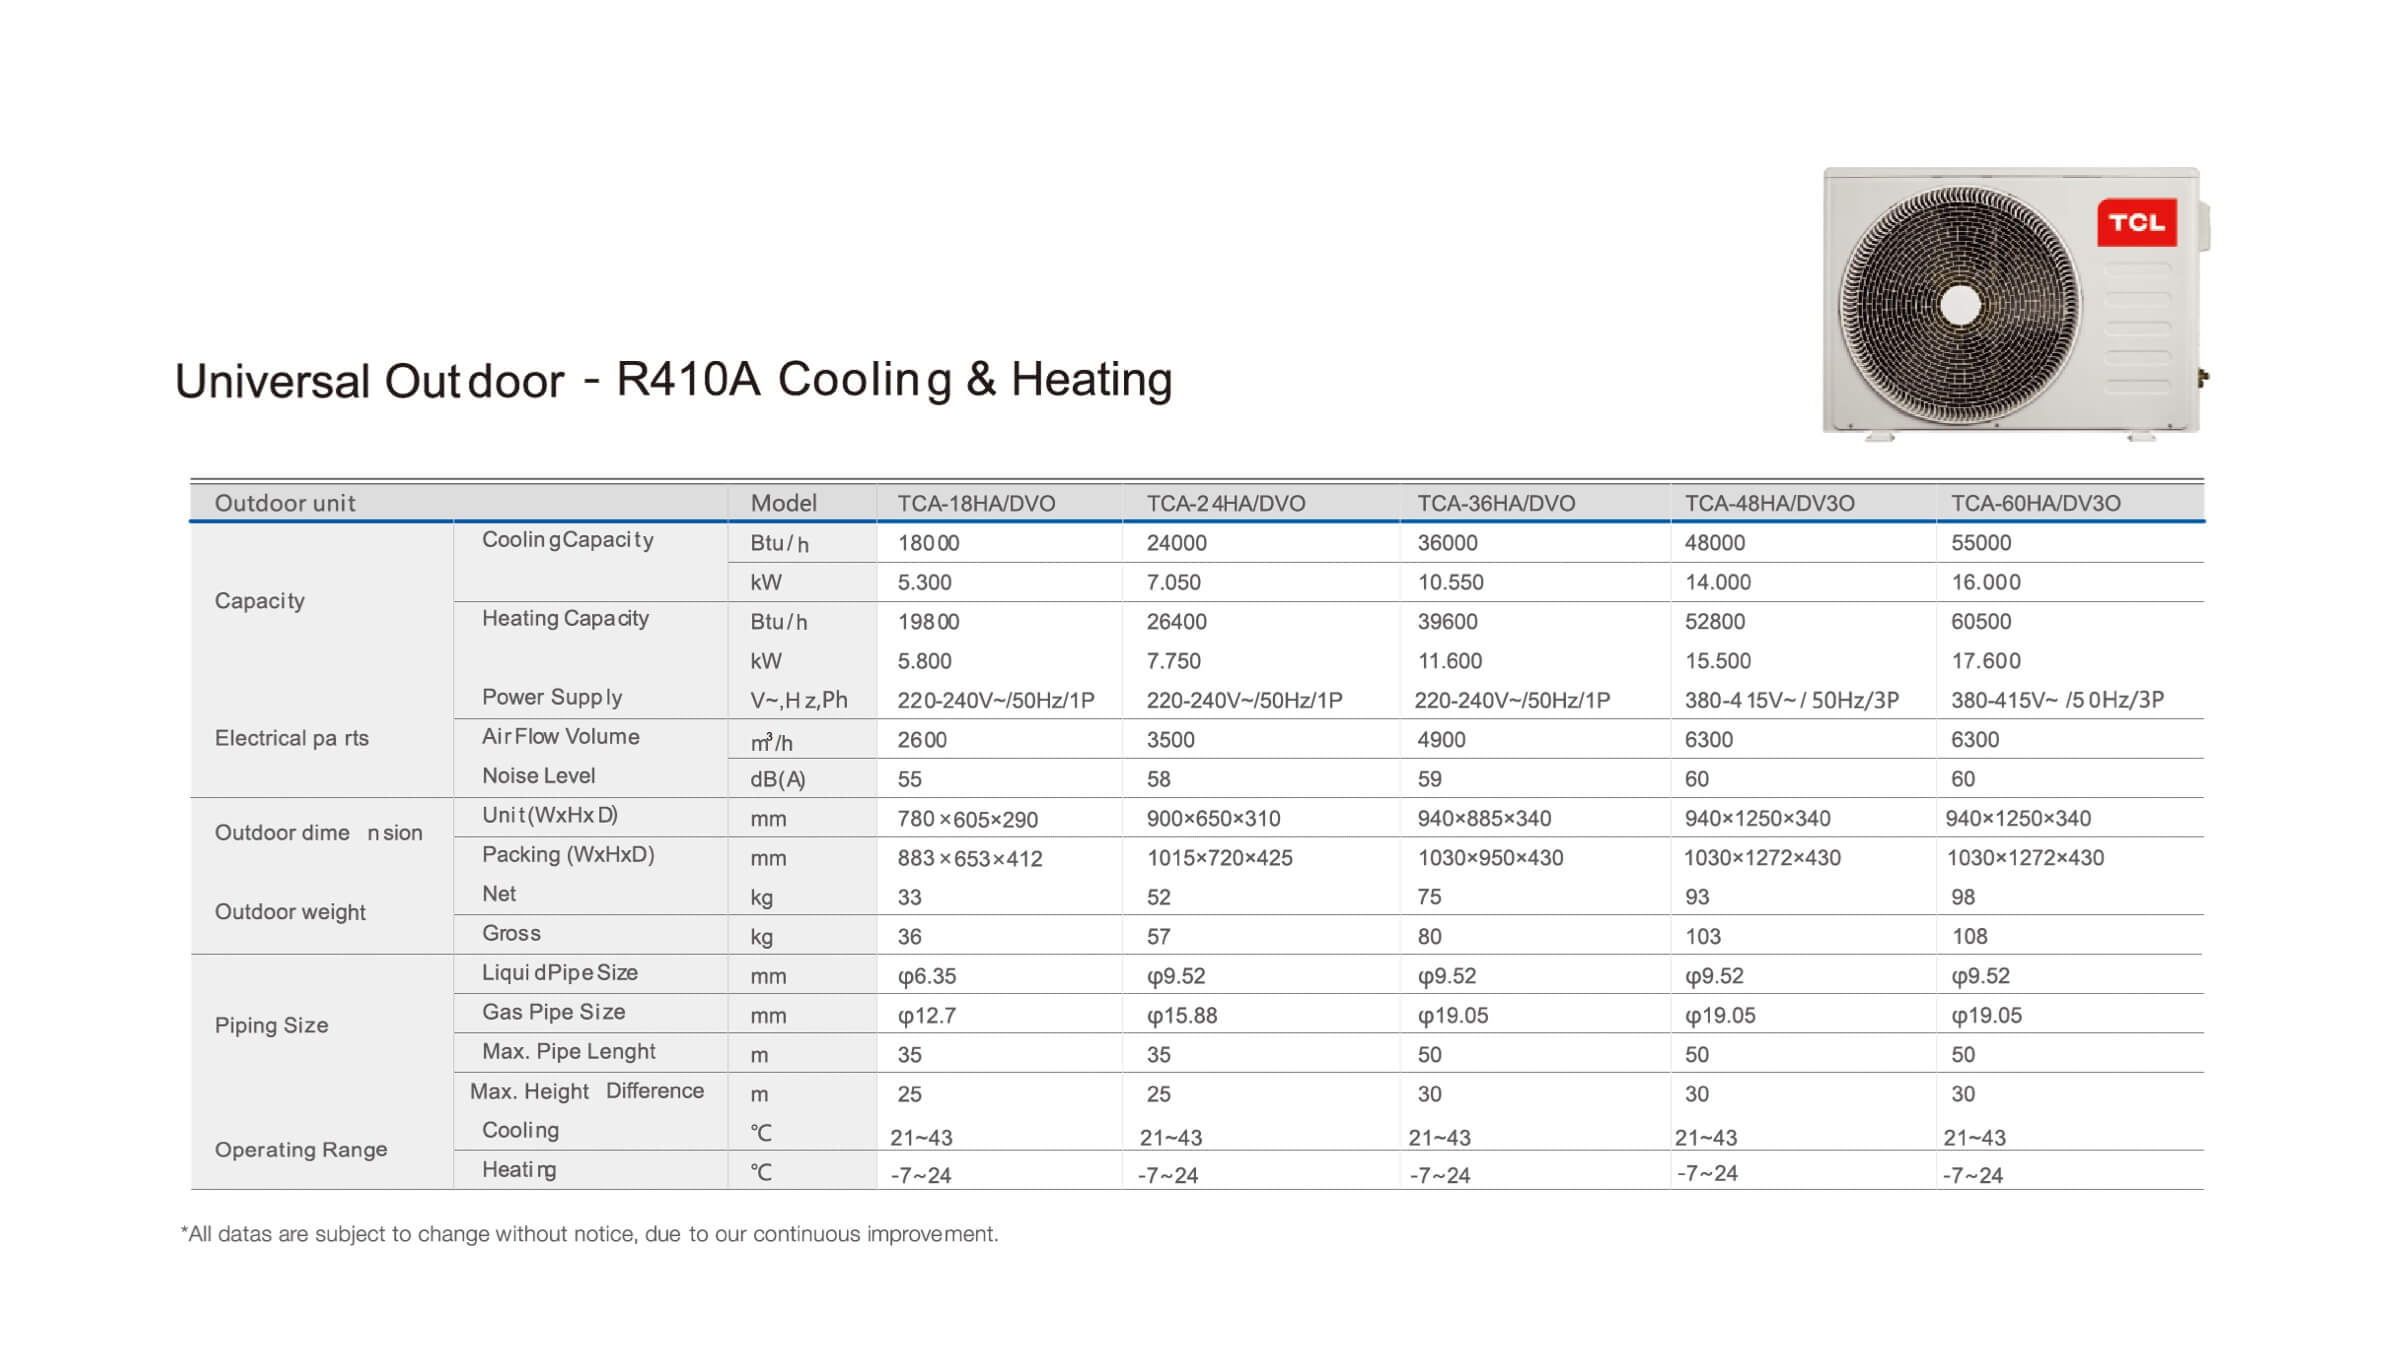Click the Outdoor unit header cell

(285, 503)
